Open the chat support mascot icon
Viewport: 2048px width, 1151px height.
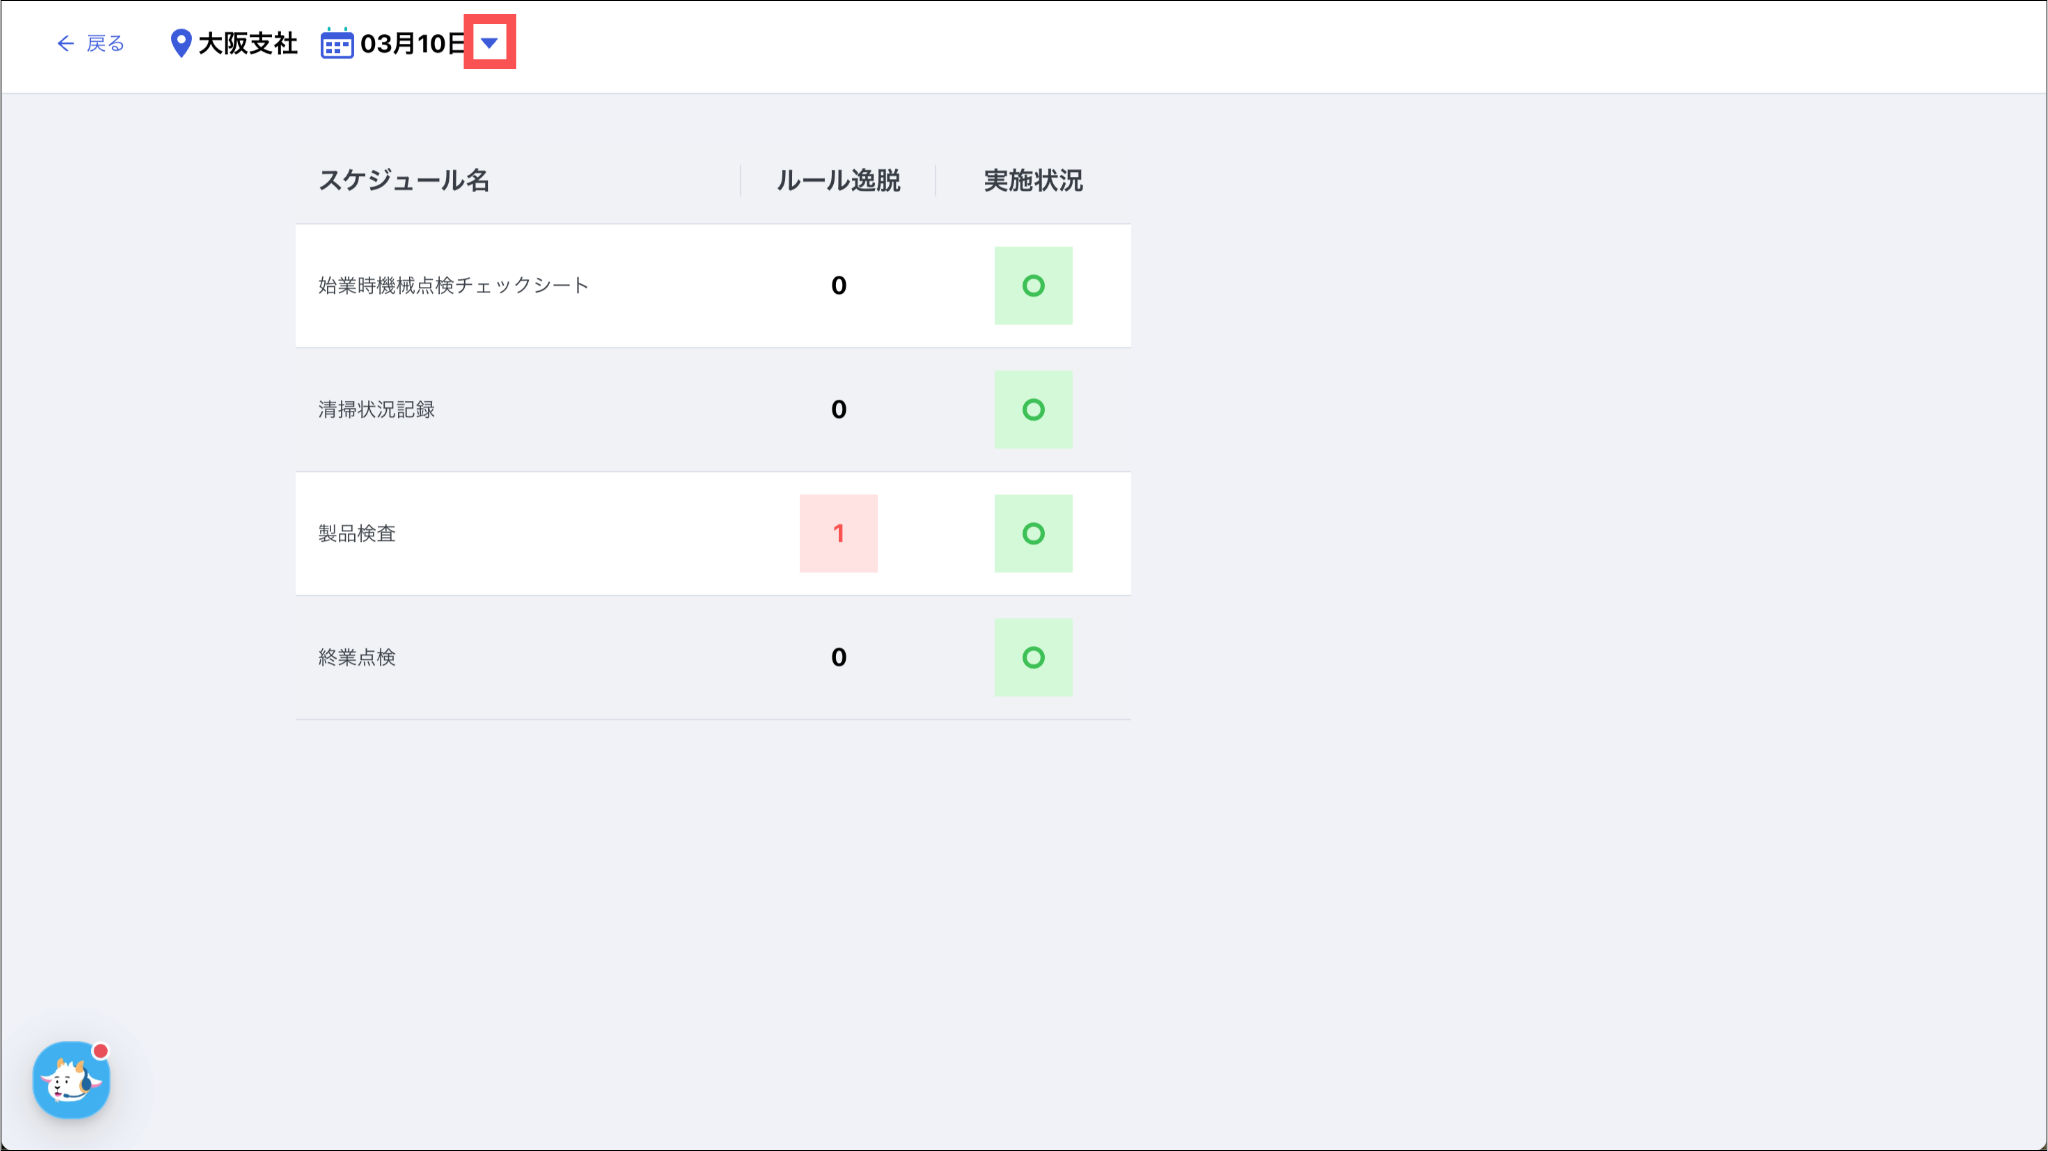point(71,1080)
